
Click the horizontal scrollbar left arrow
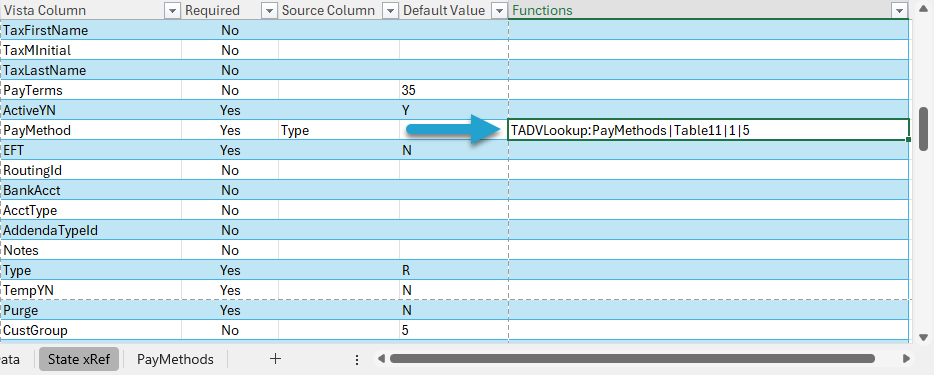(381, 359)
